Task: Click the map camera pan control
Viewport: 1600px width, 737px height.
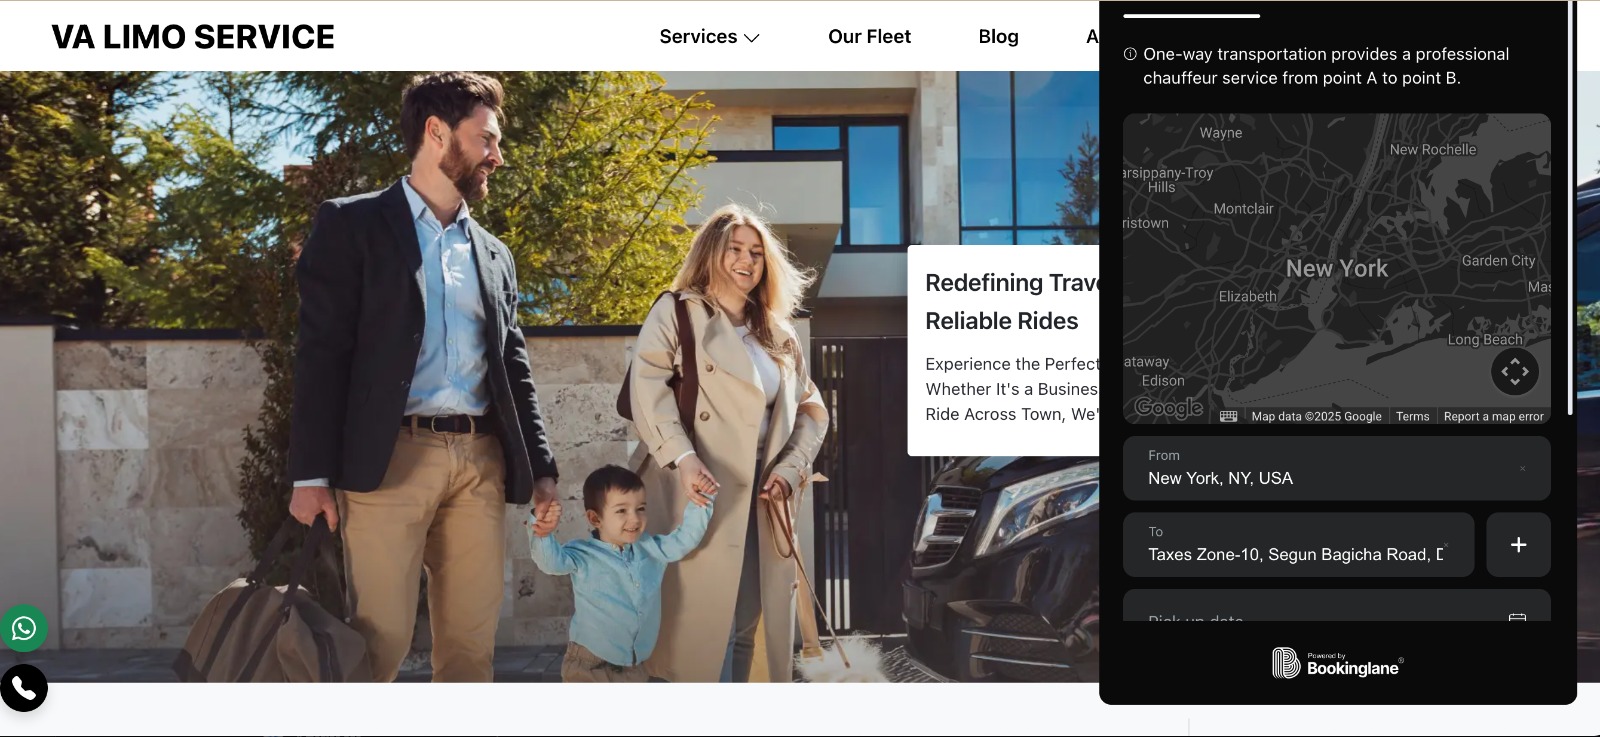Action: pyautogui.click(x=1514, y=372)
